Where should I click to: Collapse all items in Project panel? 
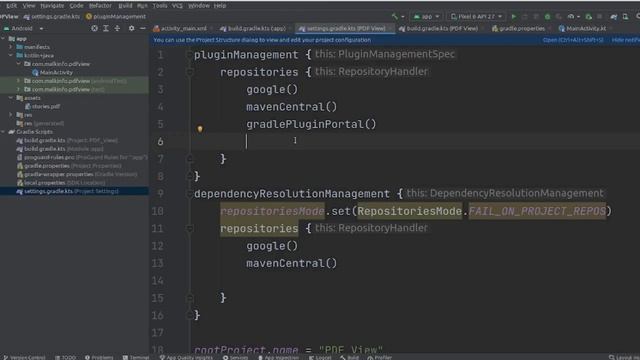tap(117, 29)
